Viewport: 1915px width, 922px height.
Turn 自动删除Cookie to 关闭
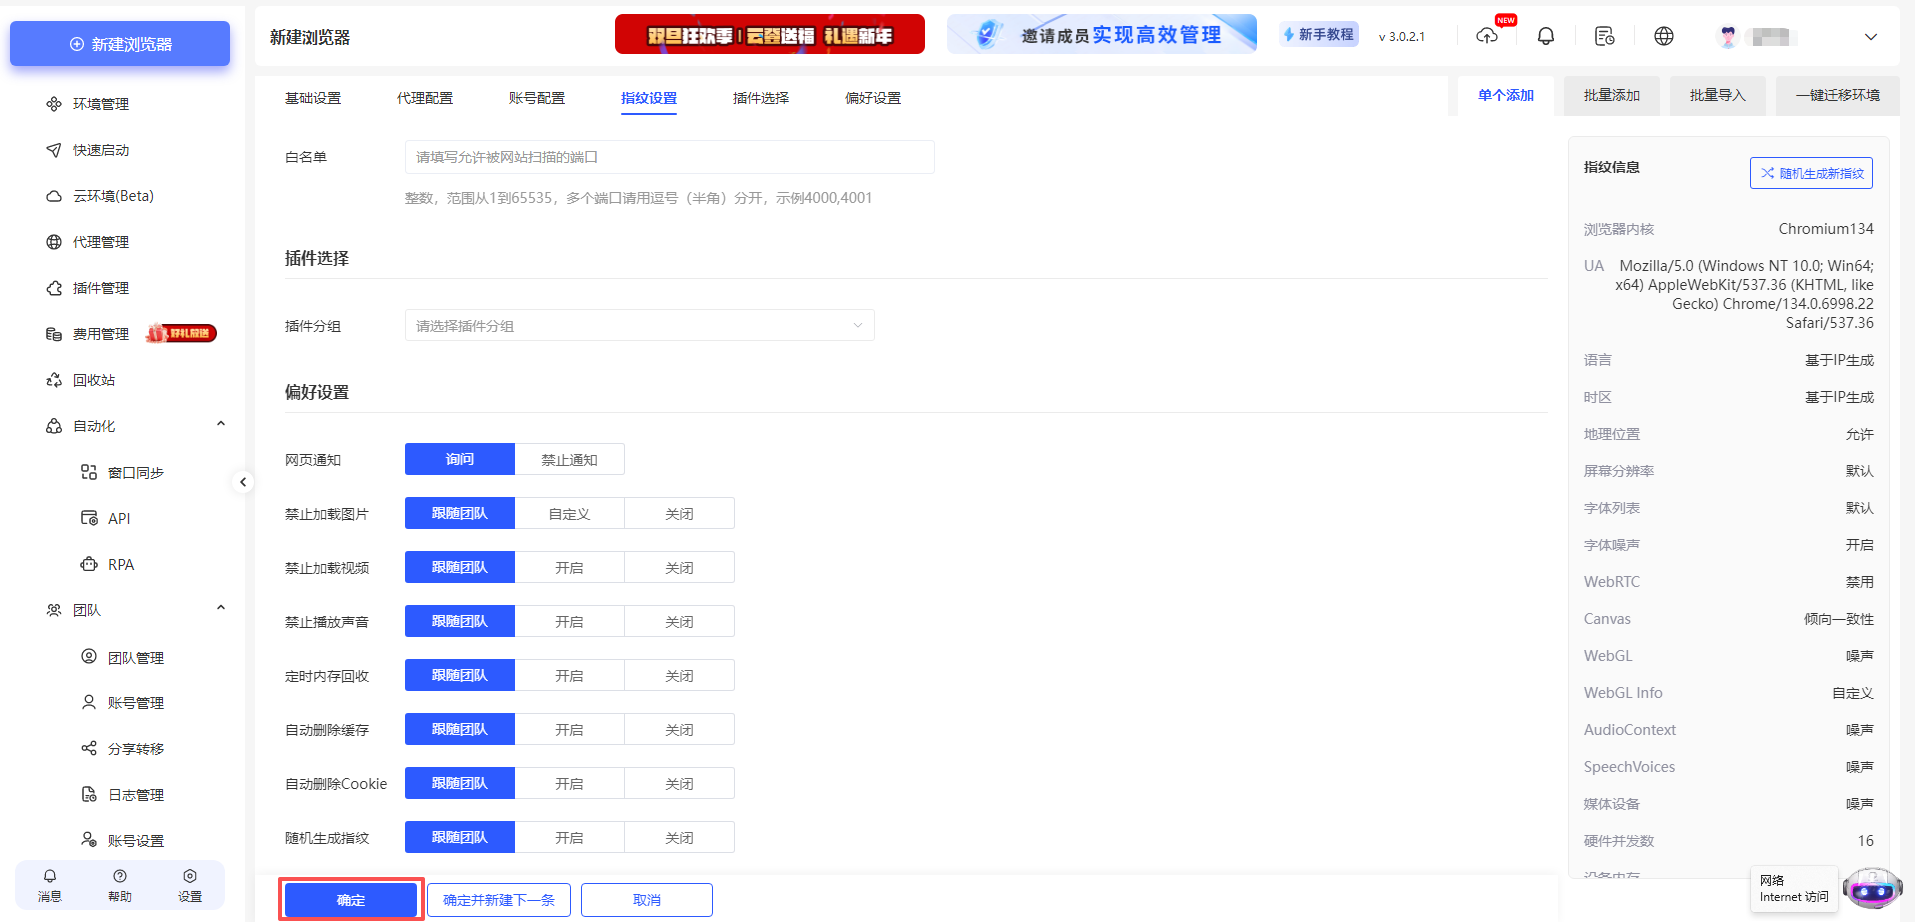click(x=679, y=782)
